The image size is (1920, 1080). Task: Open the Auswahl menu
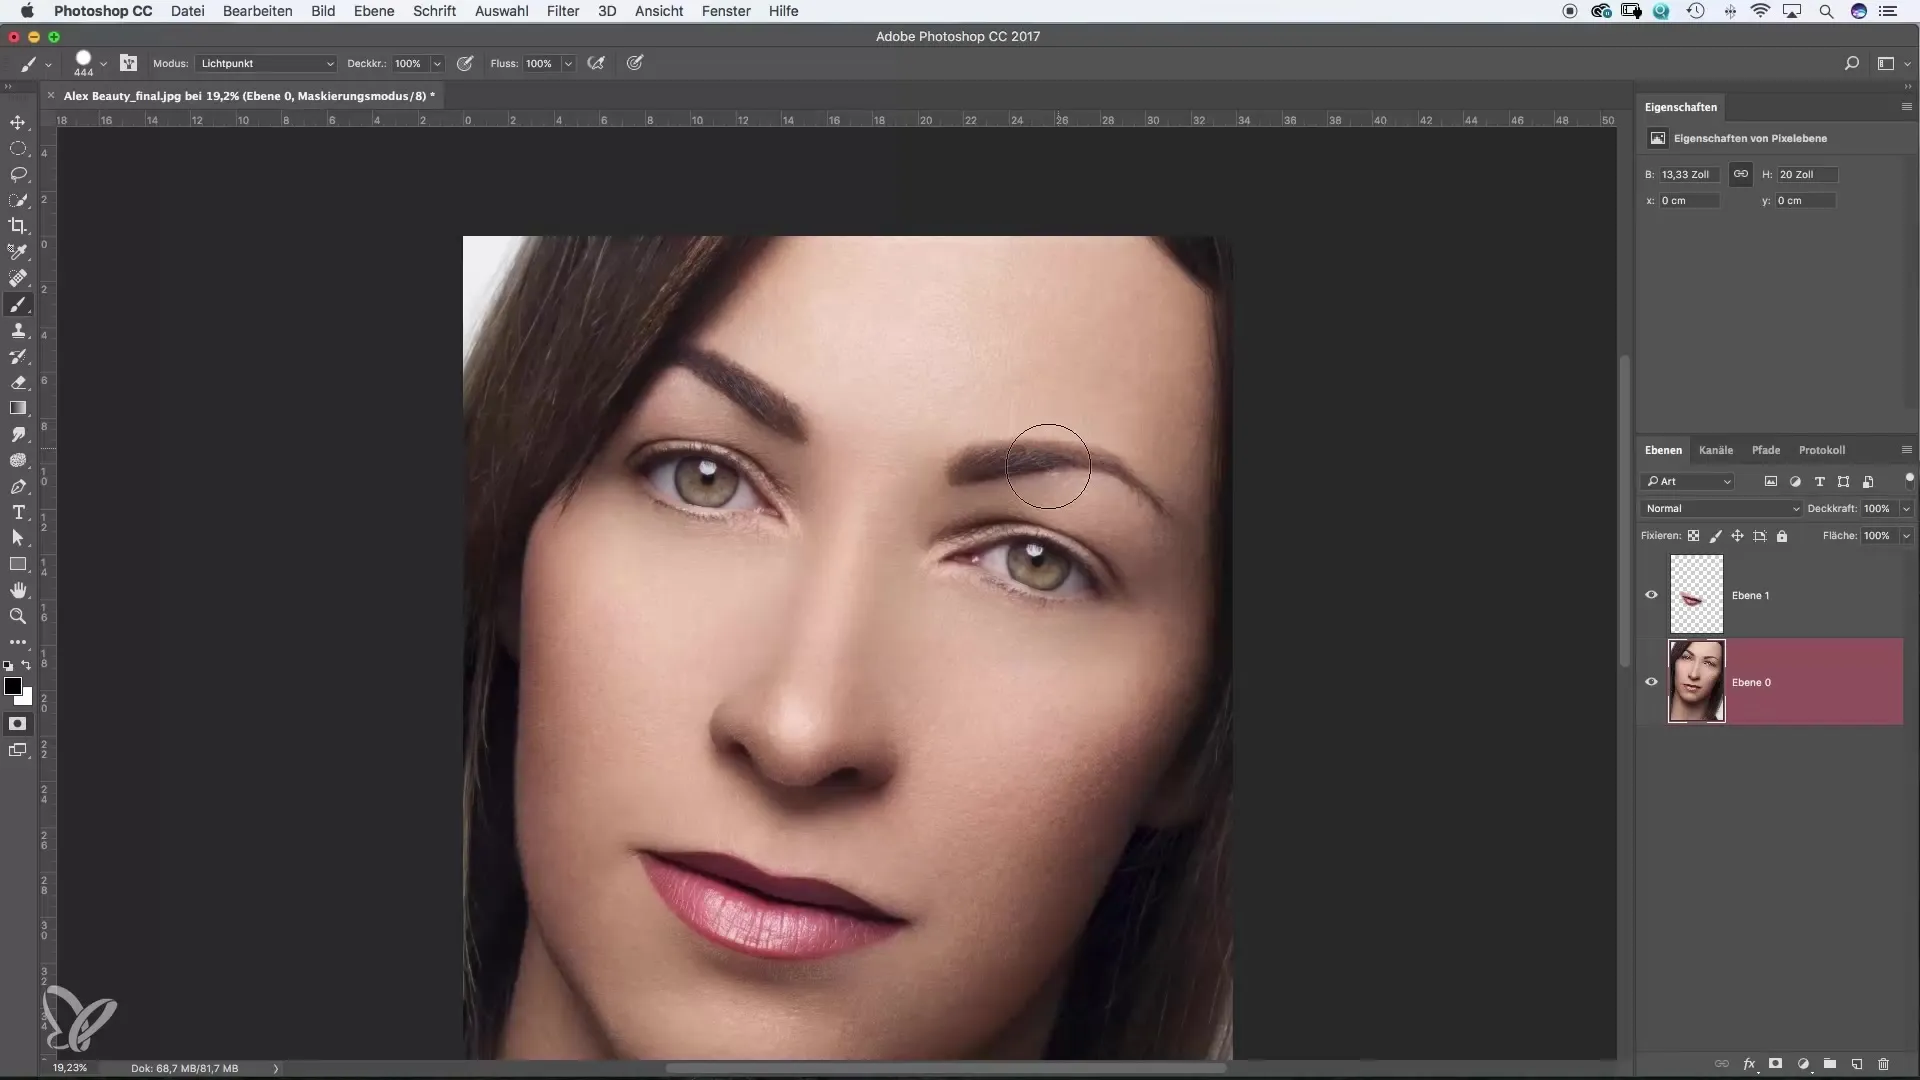(501, 11)
